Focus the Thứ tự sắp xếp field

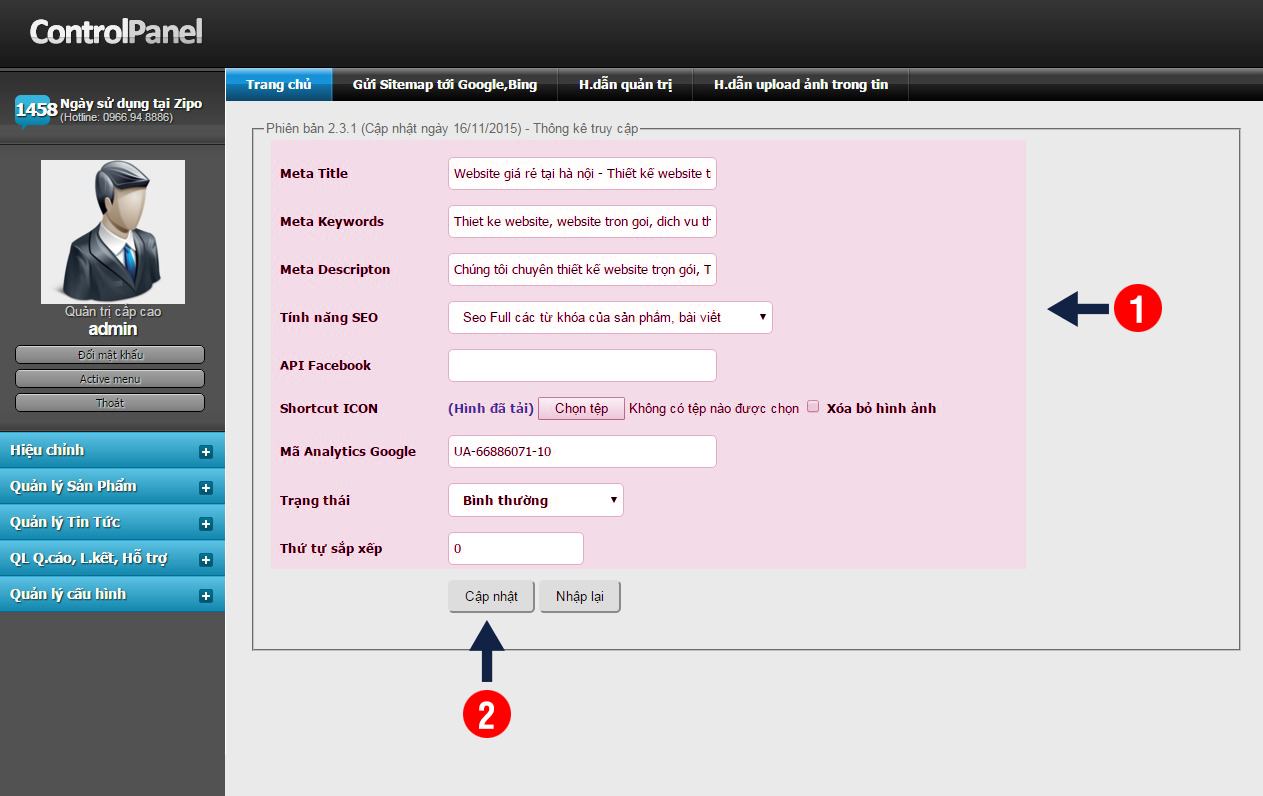[516, 548]
